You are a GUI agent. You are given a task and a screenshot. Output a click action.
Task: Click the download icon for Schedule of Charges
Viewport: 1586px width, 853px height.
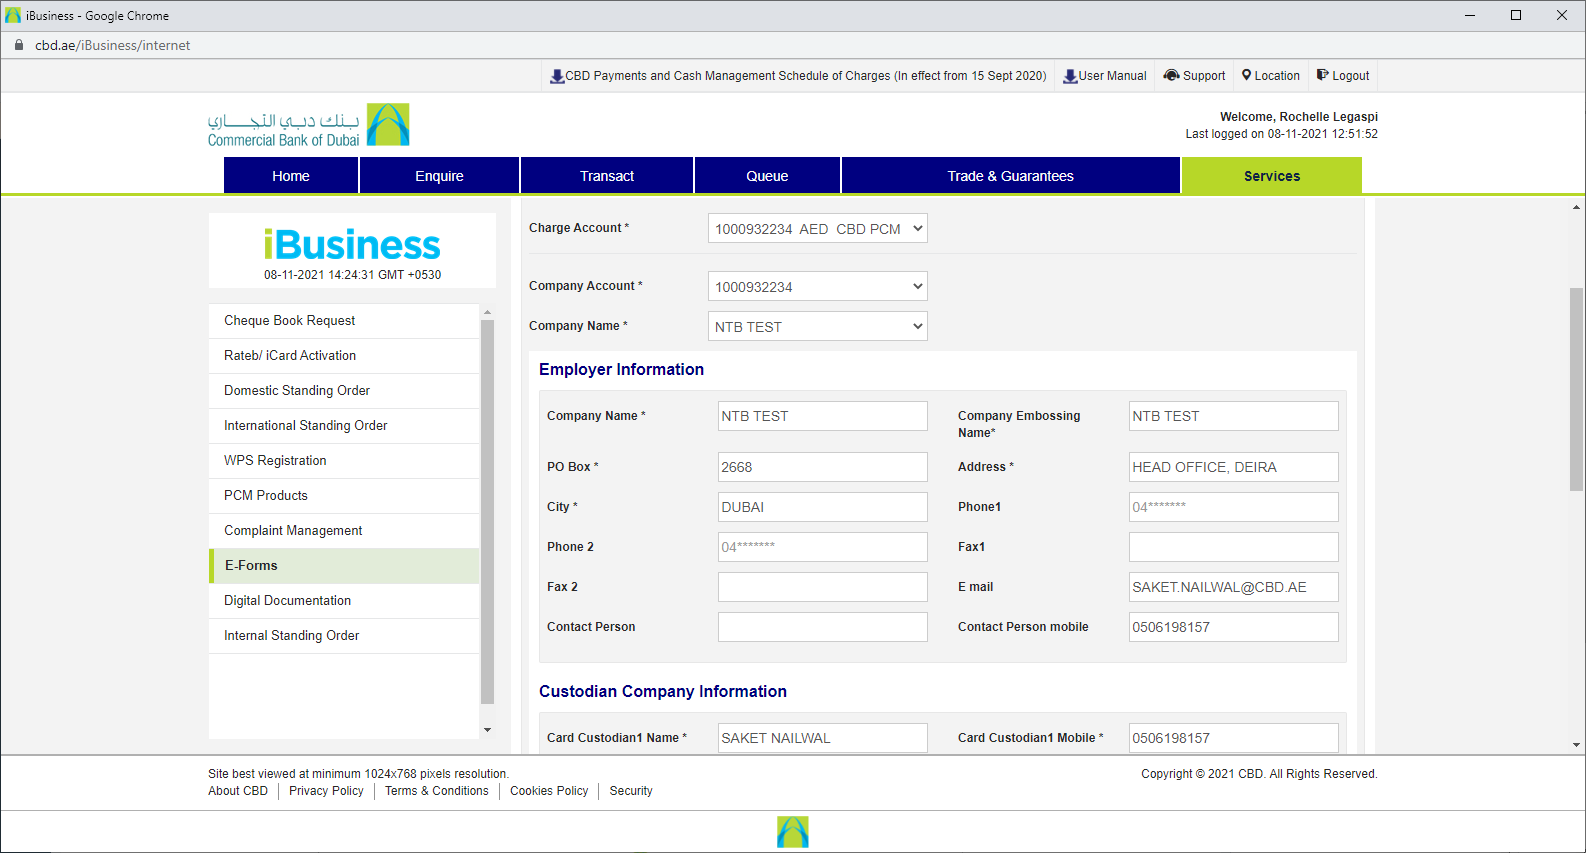[x=557, y=76]
